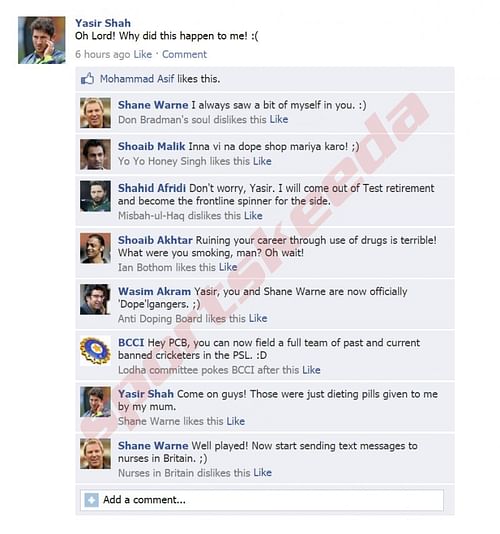This screenshot has width=500, height=534.
Task: Open the BCCI logo avatar
Action: tap(95, 351)
